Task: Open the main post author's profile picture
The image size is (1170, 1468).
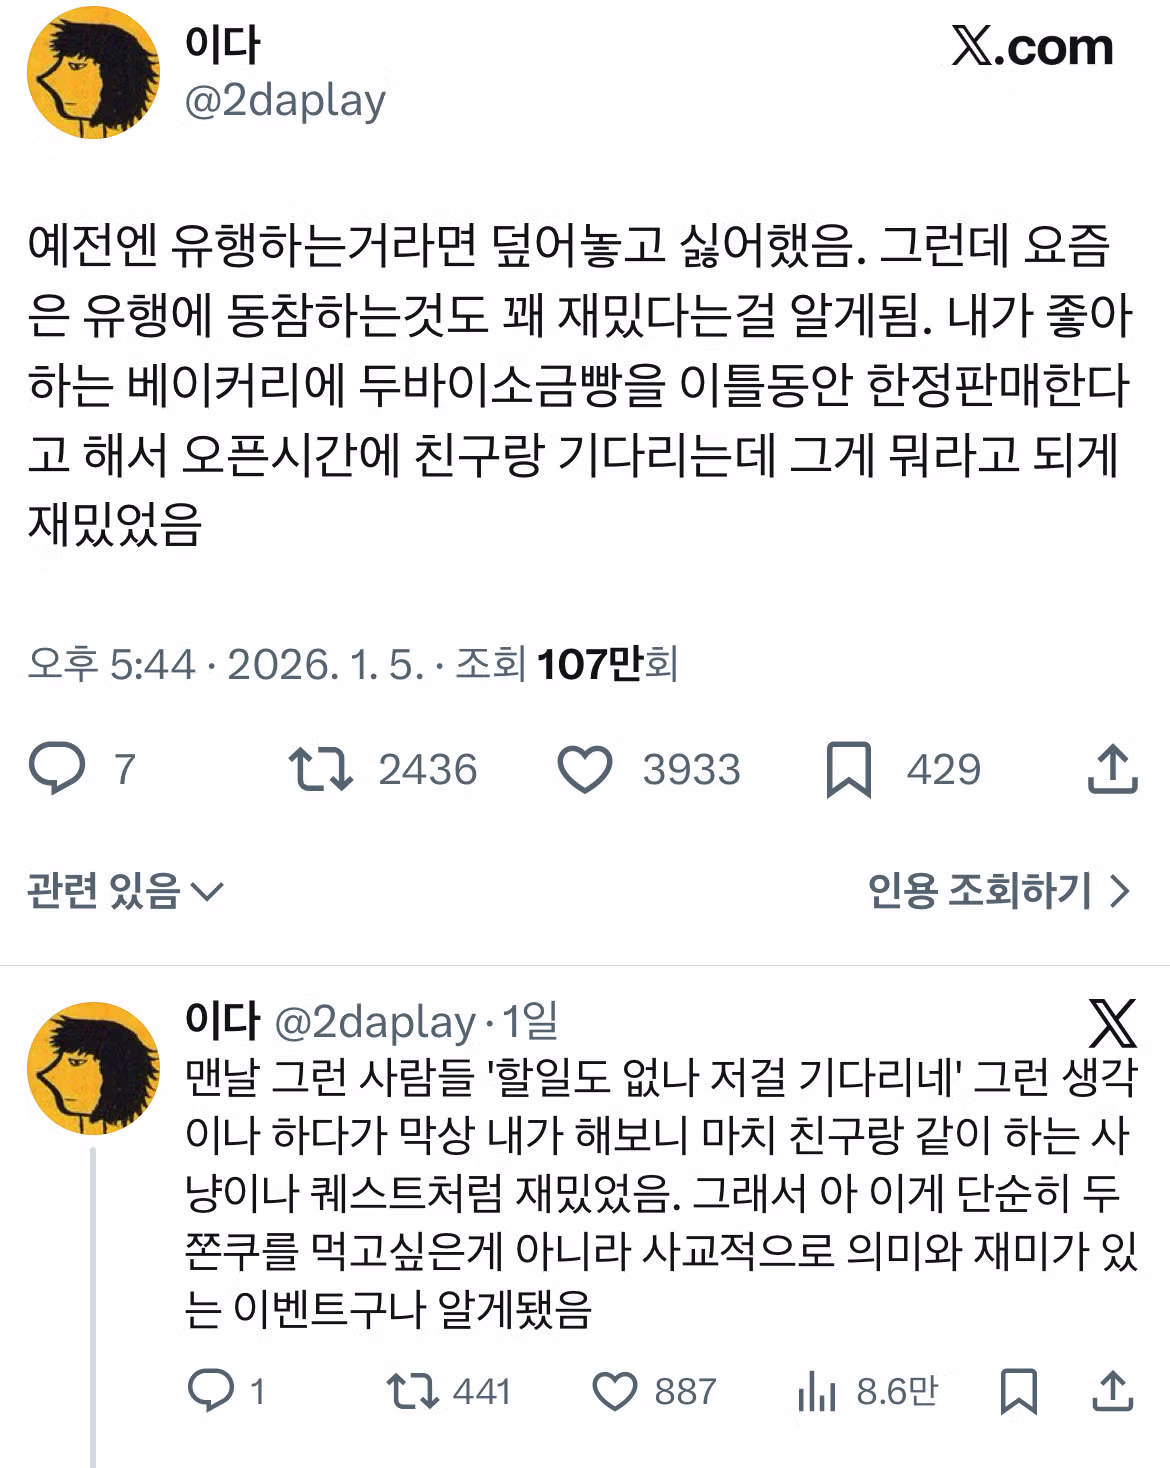Action: 93,73
